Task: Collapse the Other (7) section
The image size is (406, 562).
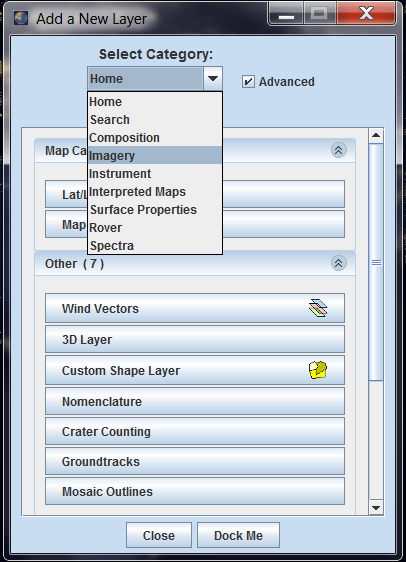Action: pos(339,263)
